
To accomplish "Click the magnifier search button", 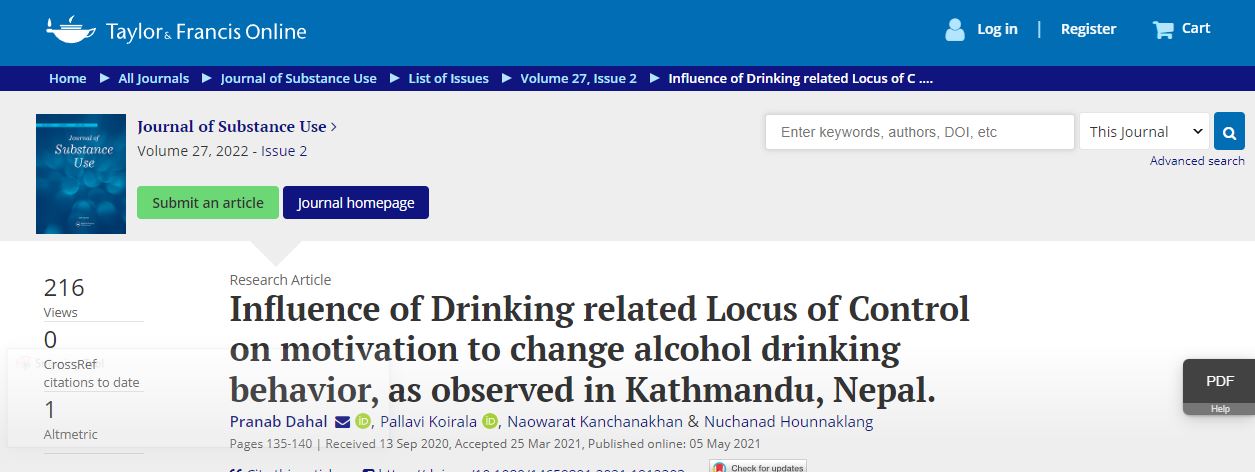I will point(1229,132).
